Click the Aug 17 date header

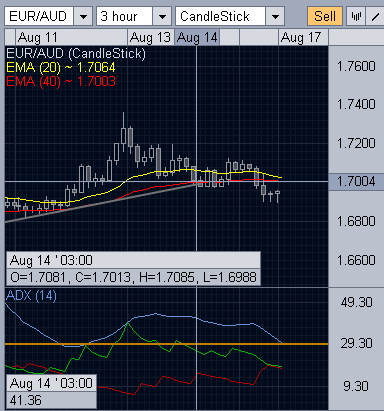point(303,37)
